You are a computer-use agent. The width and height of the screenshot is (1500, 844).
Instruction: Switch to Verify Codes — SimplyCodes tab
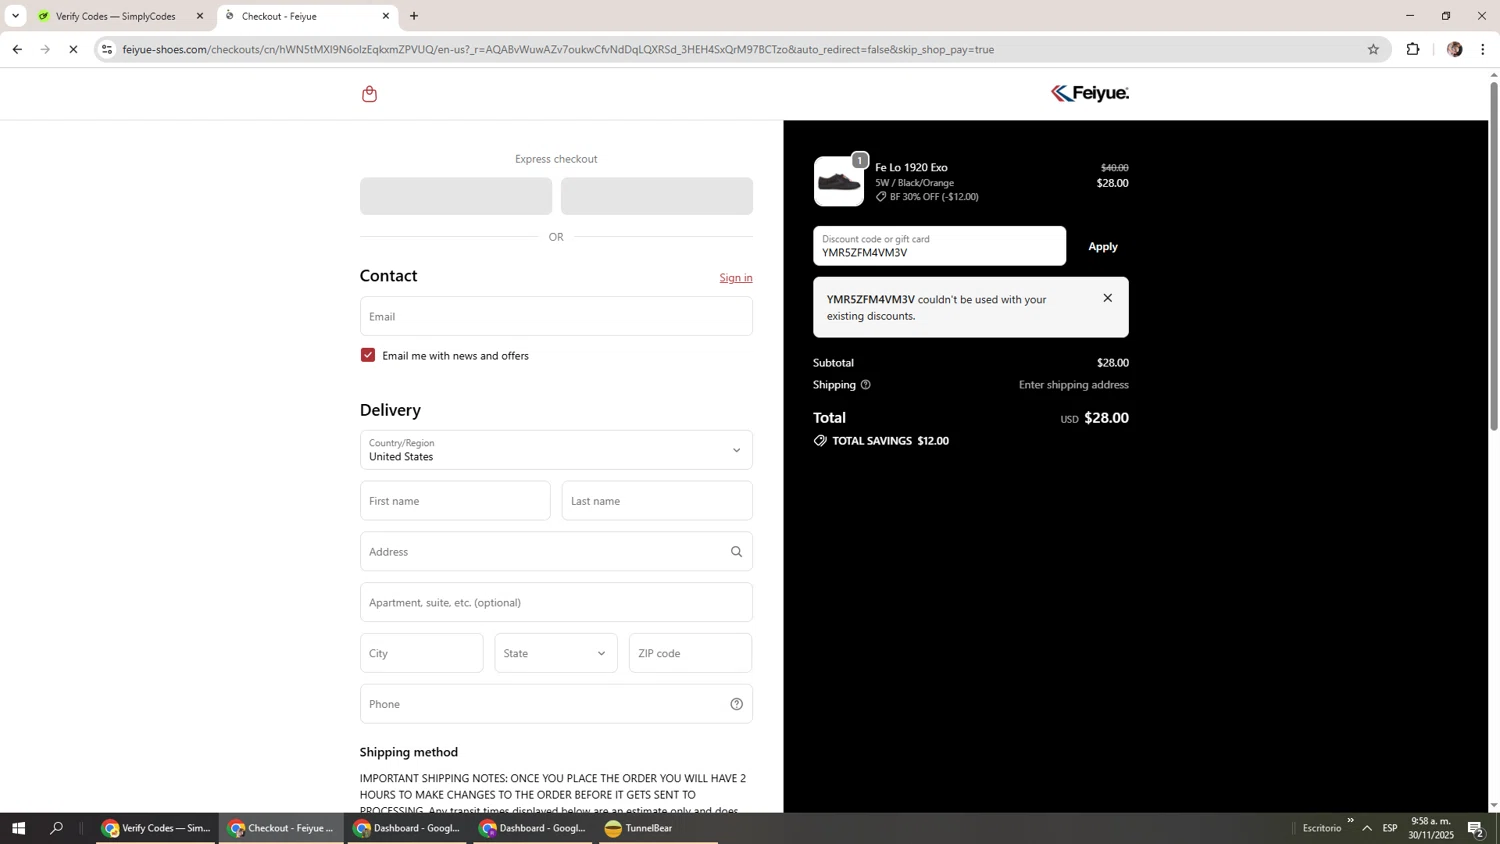(118, 16)
